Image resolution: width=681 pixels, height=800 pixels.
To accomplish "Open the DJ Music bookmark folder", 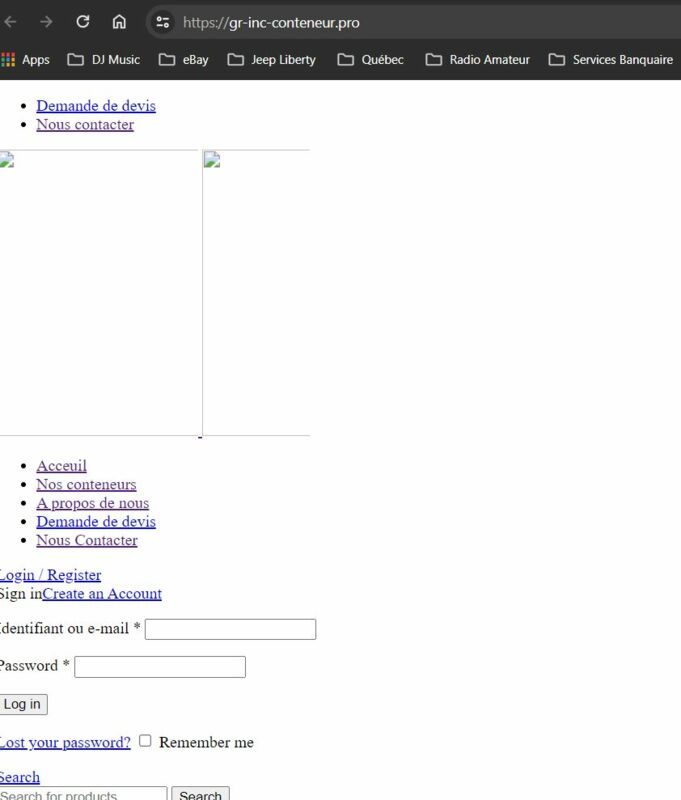I will (x=104, y=60).
